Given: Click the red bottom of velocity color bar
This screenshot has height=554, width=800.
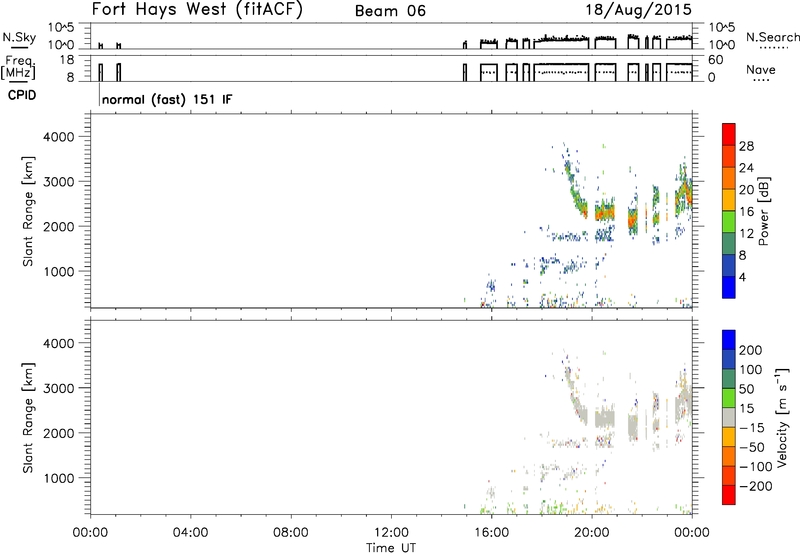Looking at the screenshot, I should (729, 495).
